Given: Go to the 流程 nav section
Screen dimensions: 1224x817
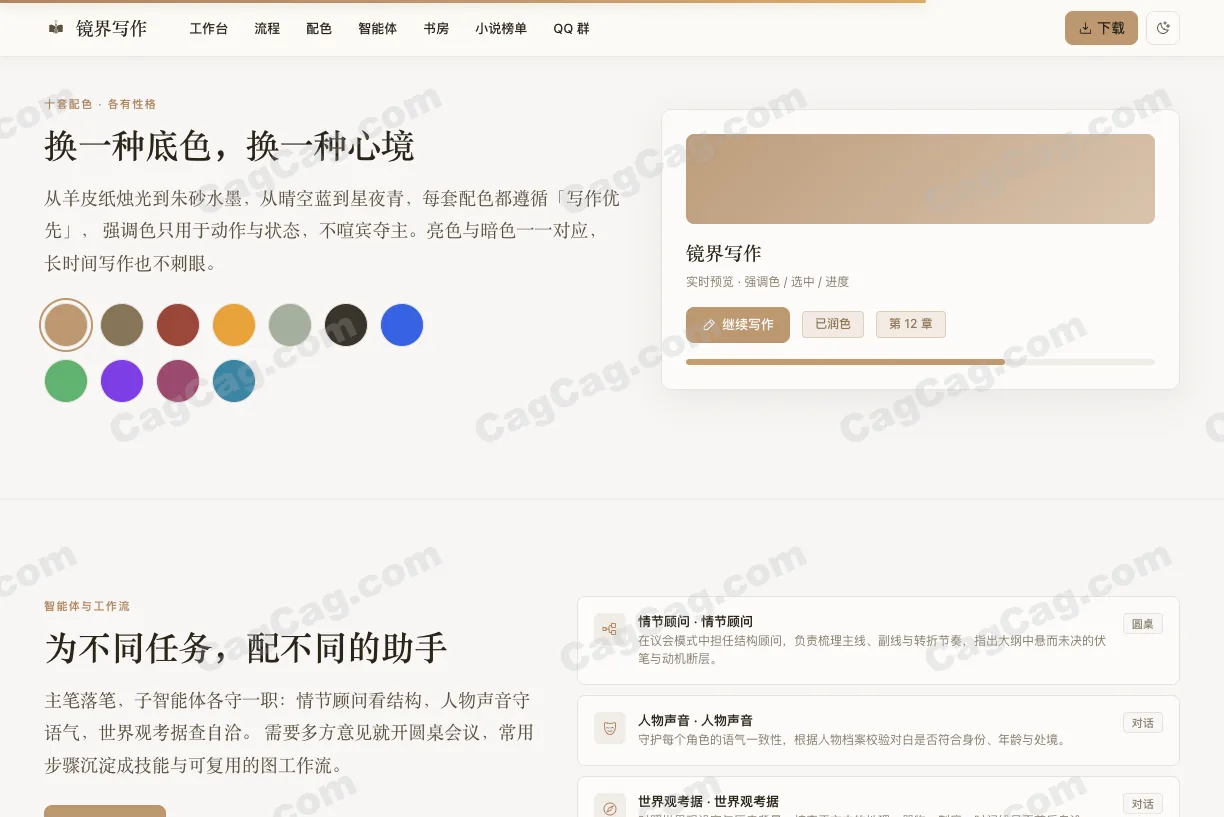Looking at the screenshot, I should pyautogui.click(x=267, y=29).
